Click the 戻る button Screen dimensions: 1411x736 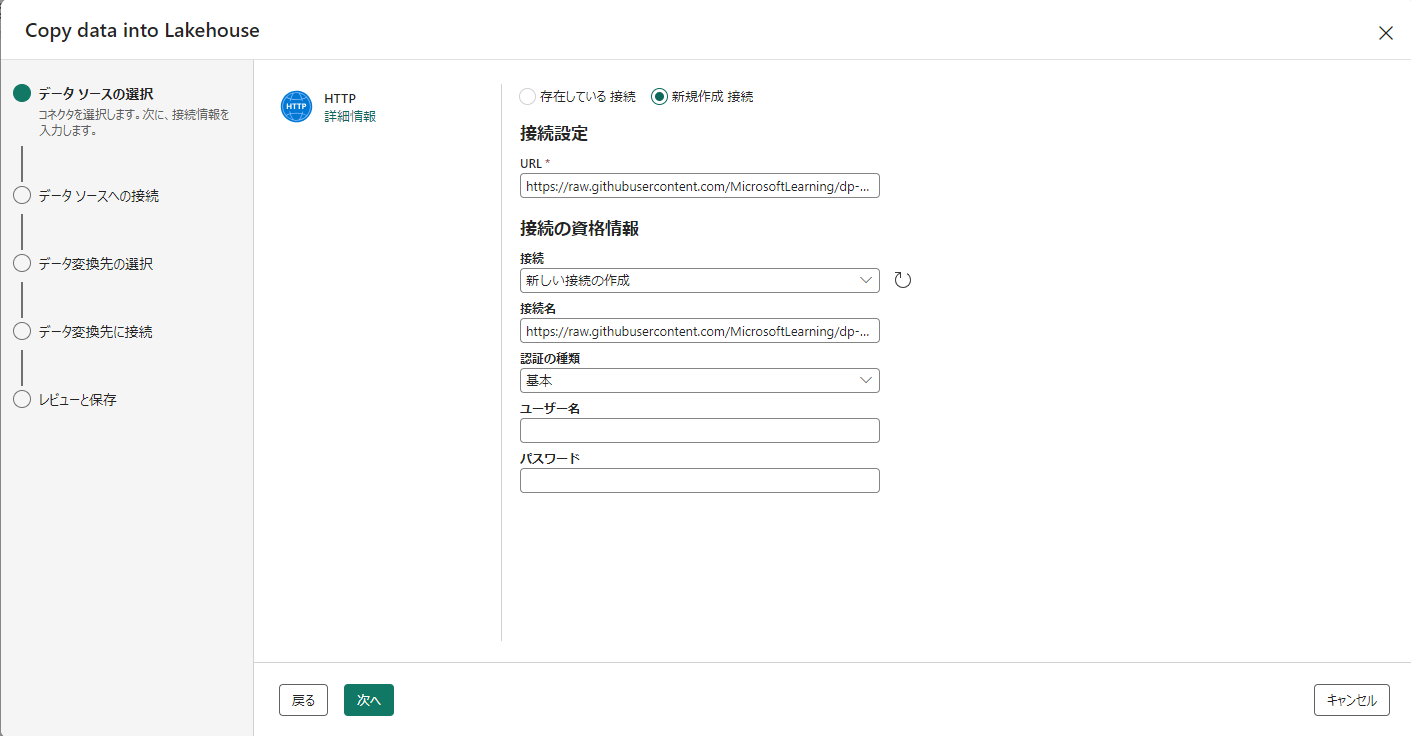pos(304,700)
